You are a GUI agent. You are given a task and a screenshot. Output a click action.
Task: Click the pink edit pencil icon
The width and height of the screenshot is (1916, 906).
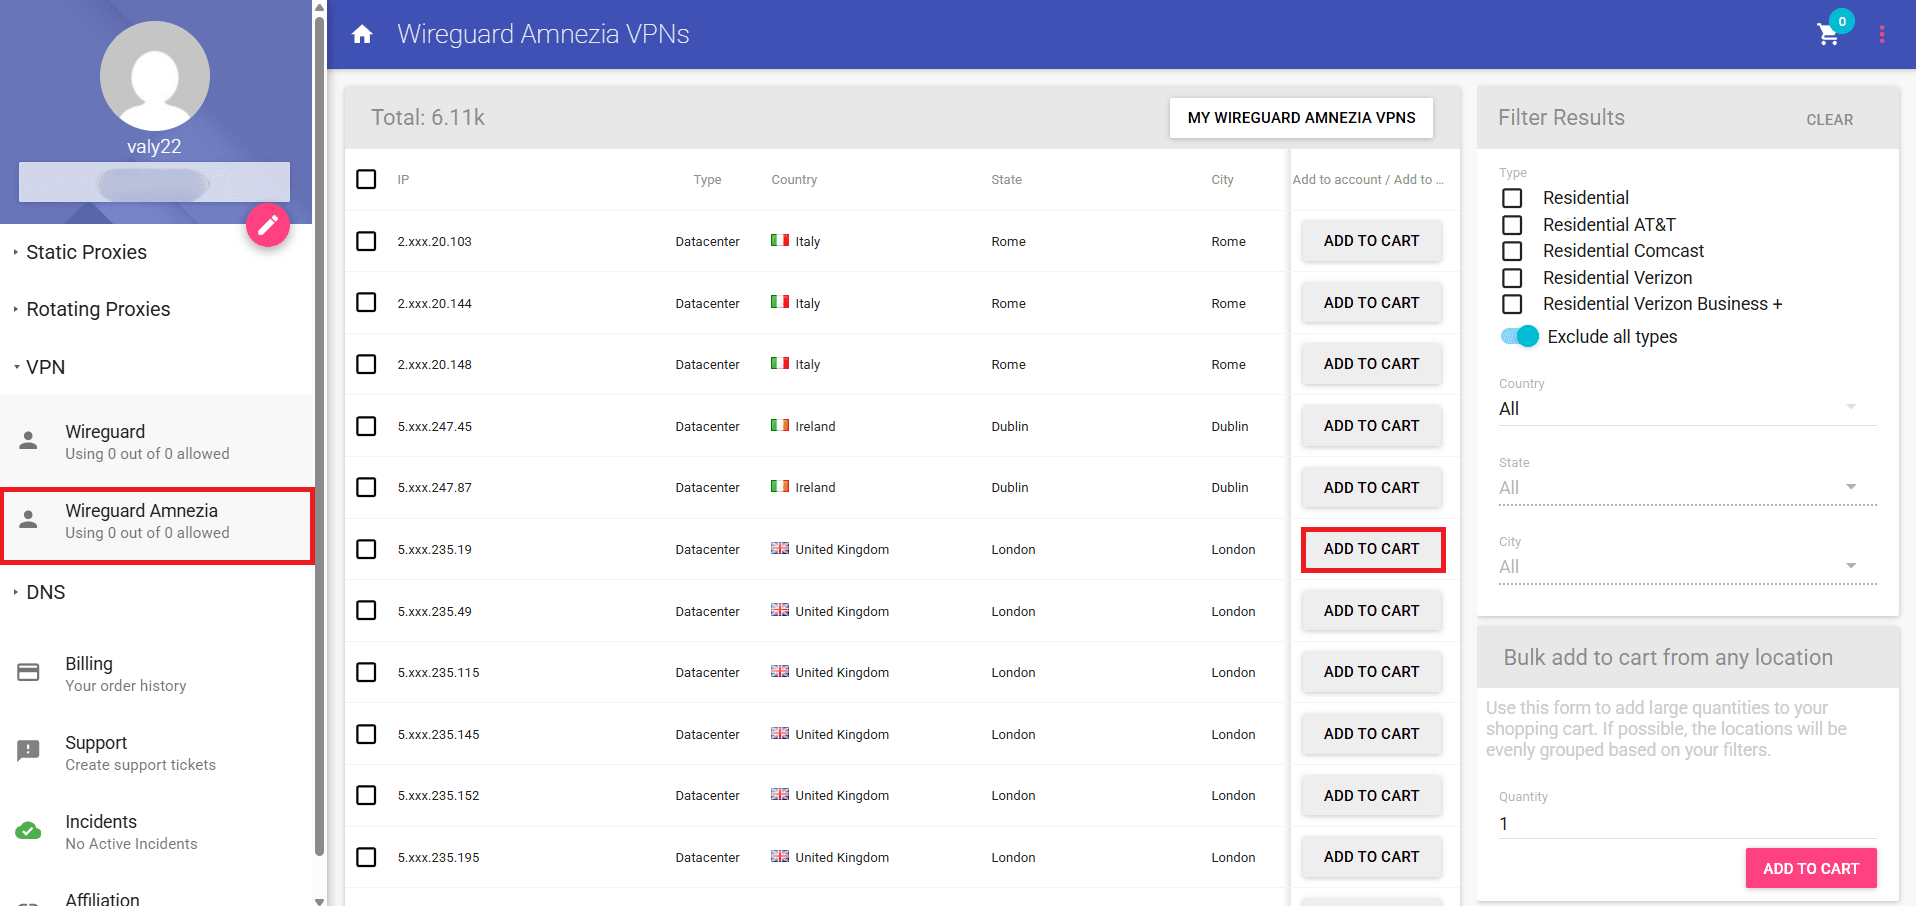(x=267, y=225)
